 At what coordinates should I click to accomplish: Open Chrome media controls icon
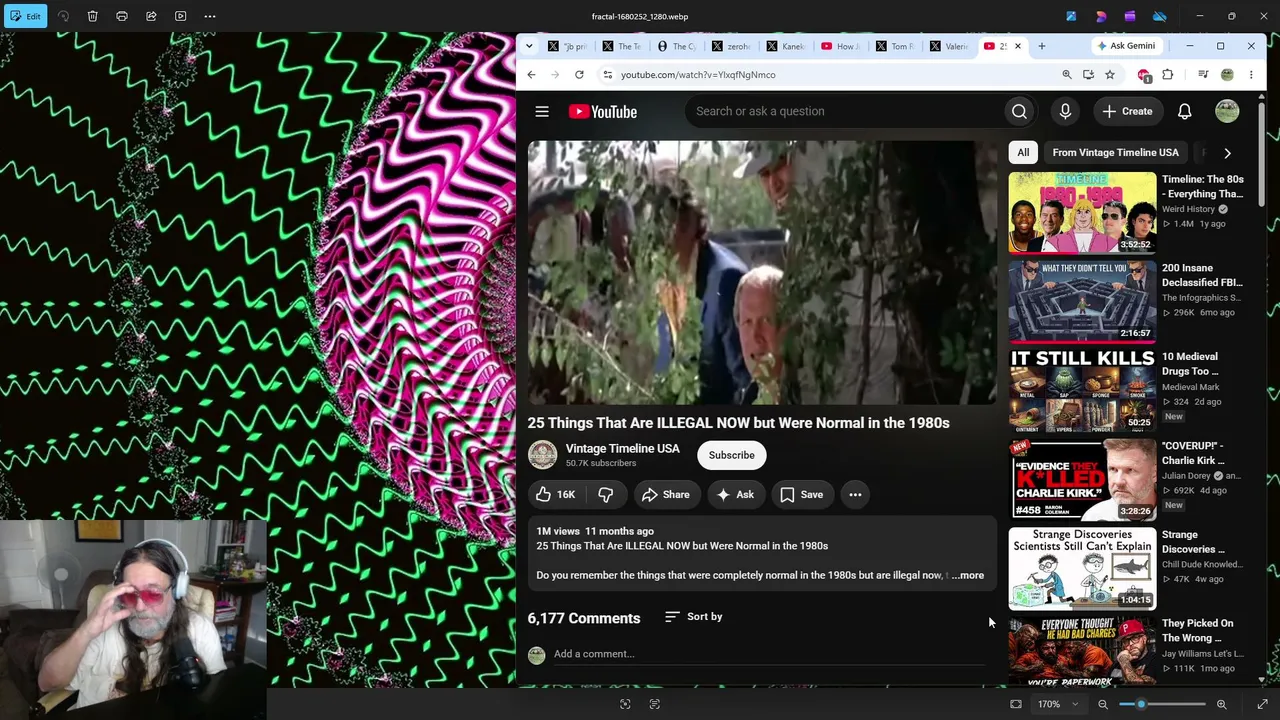(x=1203, y=75)
